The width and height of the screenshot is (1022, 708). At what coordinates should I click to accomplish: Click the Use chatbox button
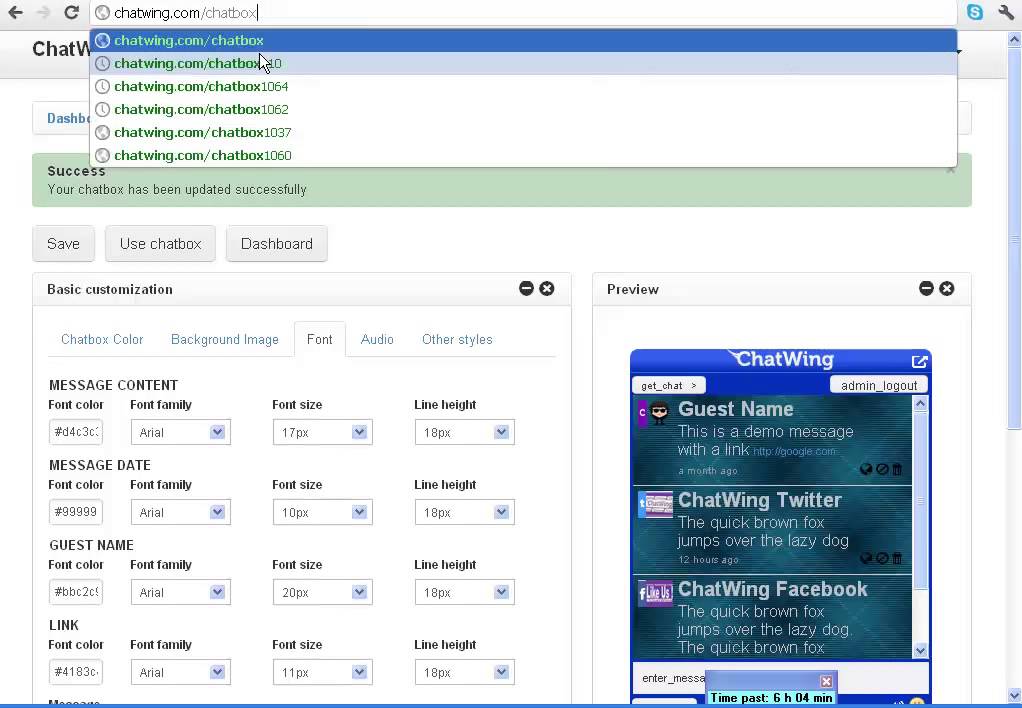coord(160,244)
